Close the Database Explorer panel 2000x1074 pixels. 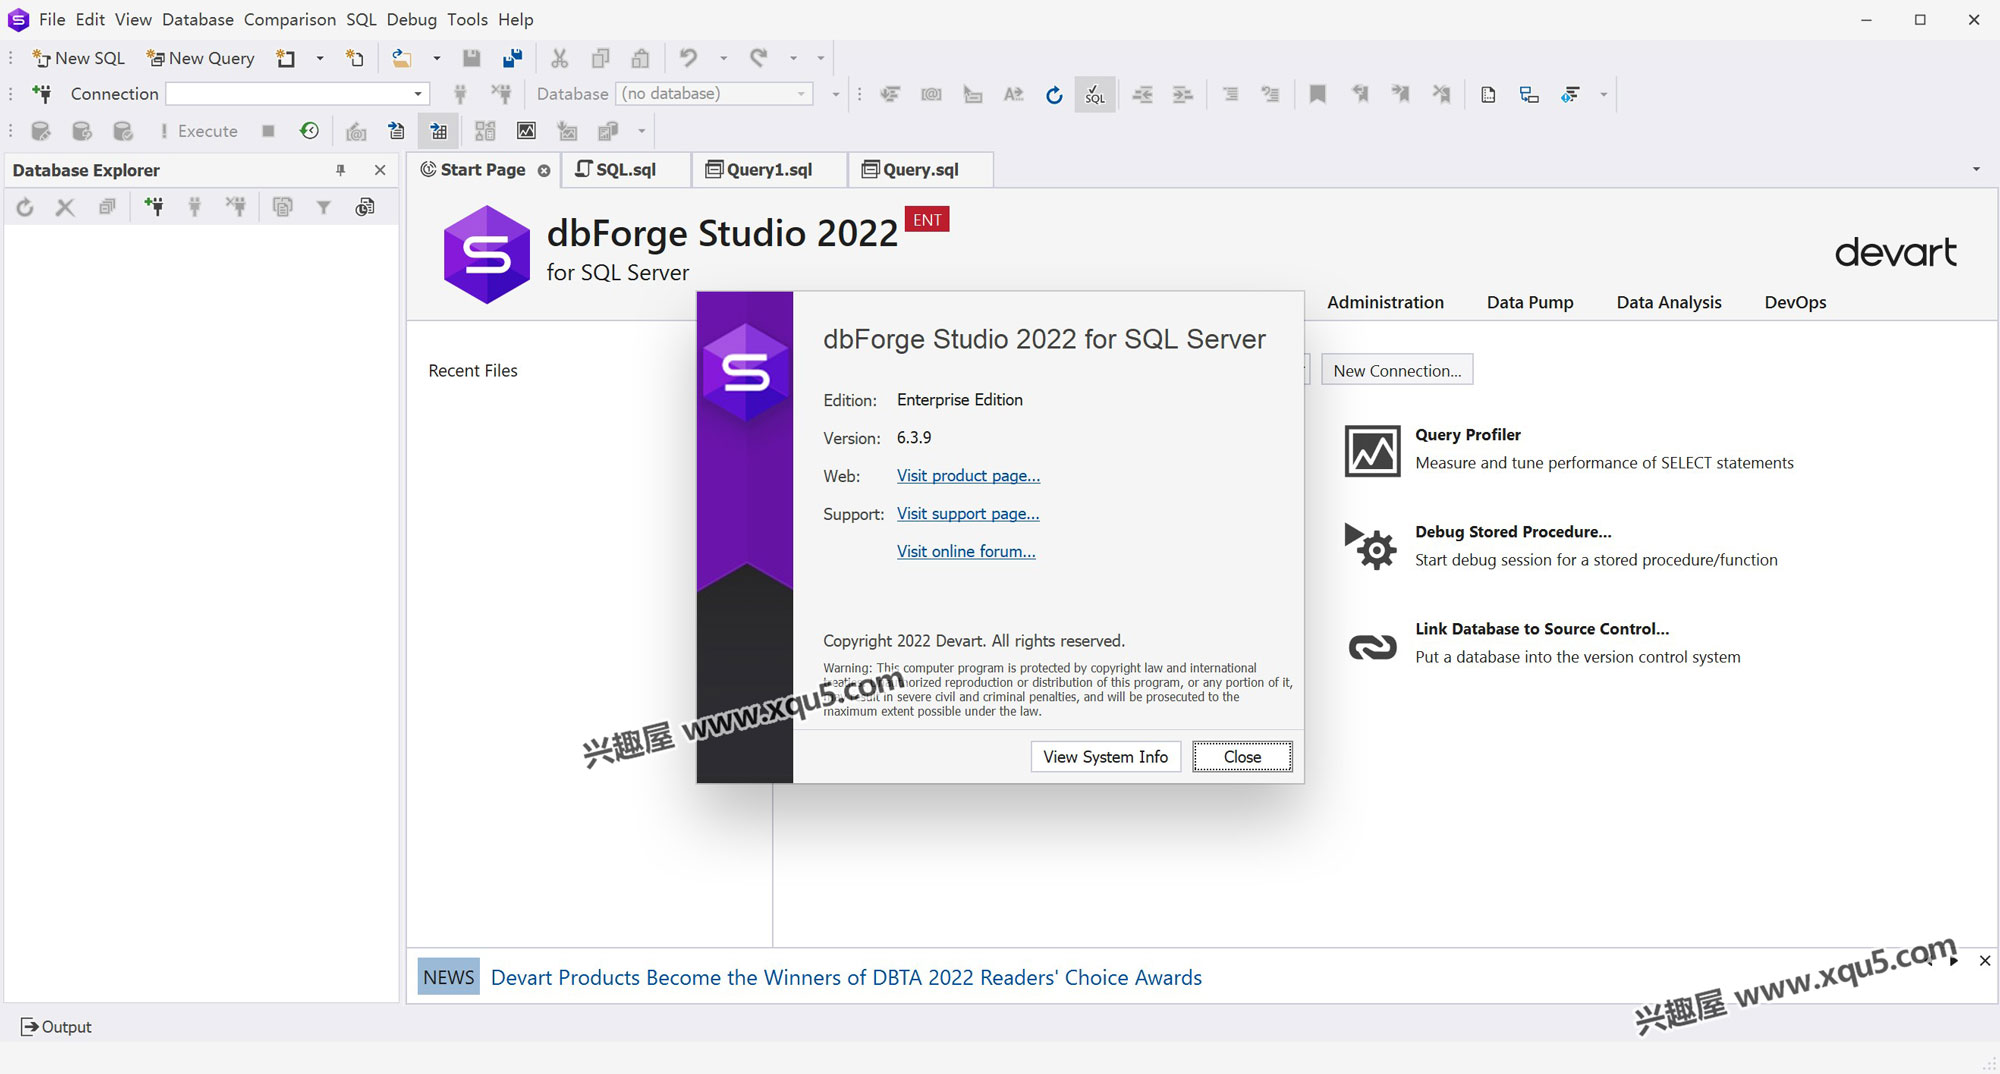coord(380,170)
